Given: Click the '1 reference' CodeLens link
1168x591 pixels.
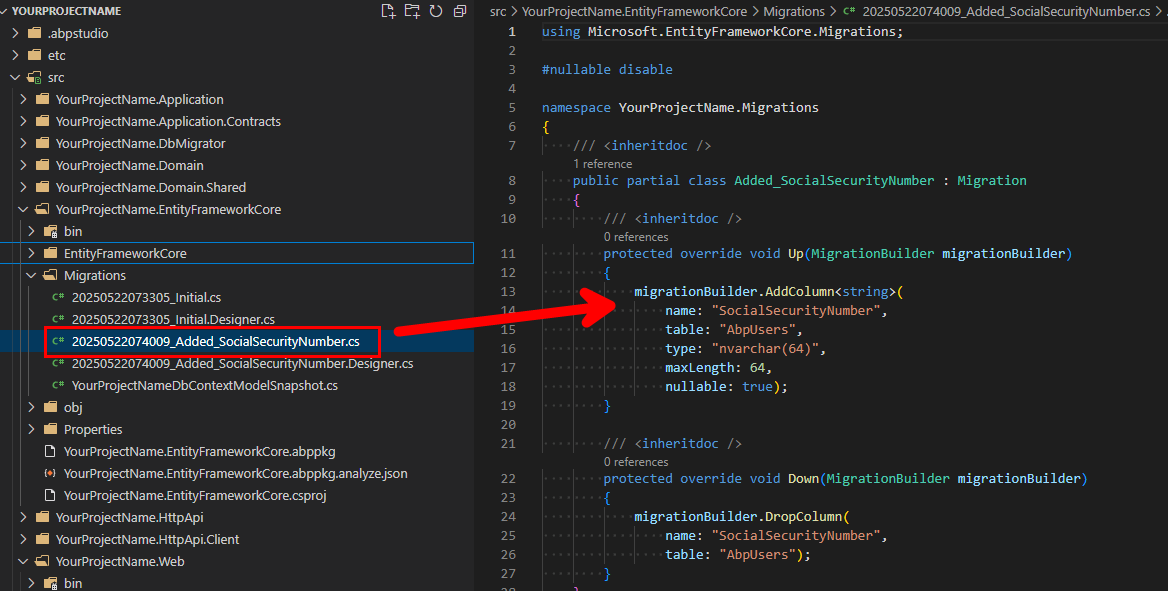Looking at the screenshot, I should tap(602, 163).
